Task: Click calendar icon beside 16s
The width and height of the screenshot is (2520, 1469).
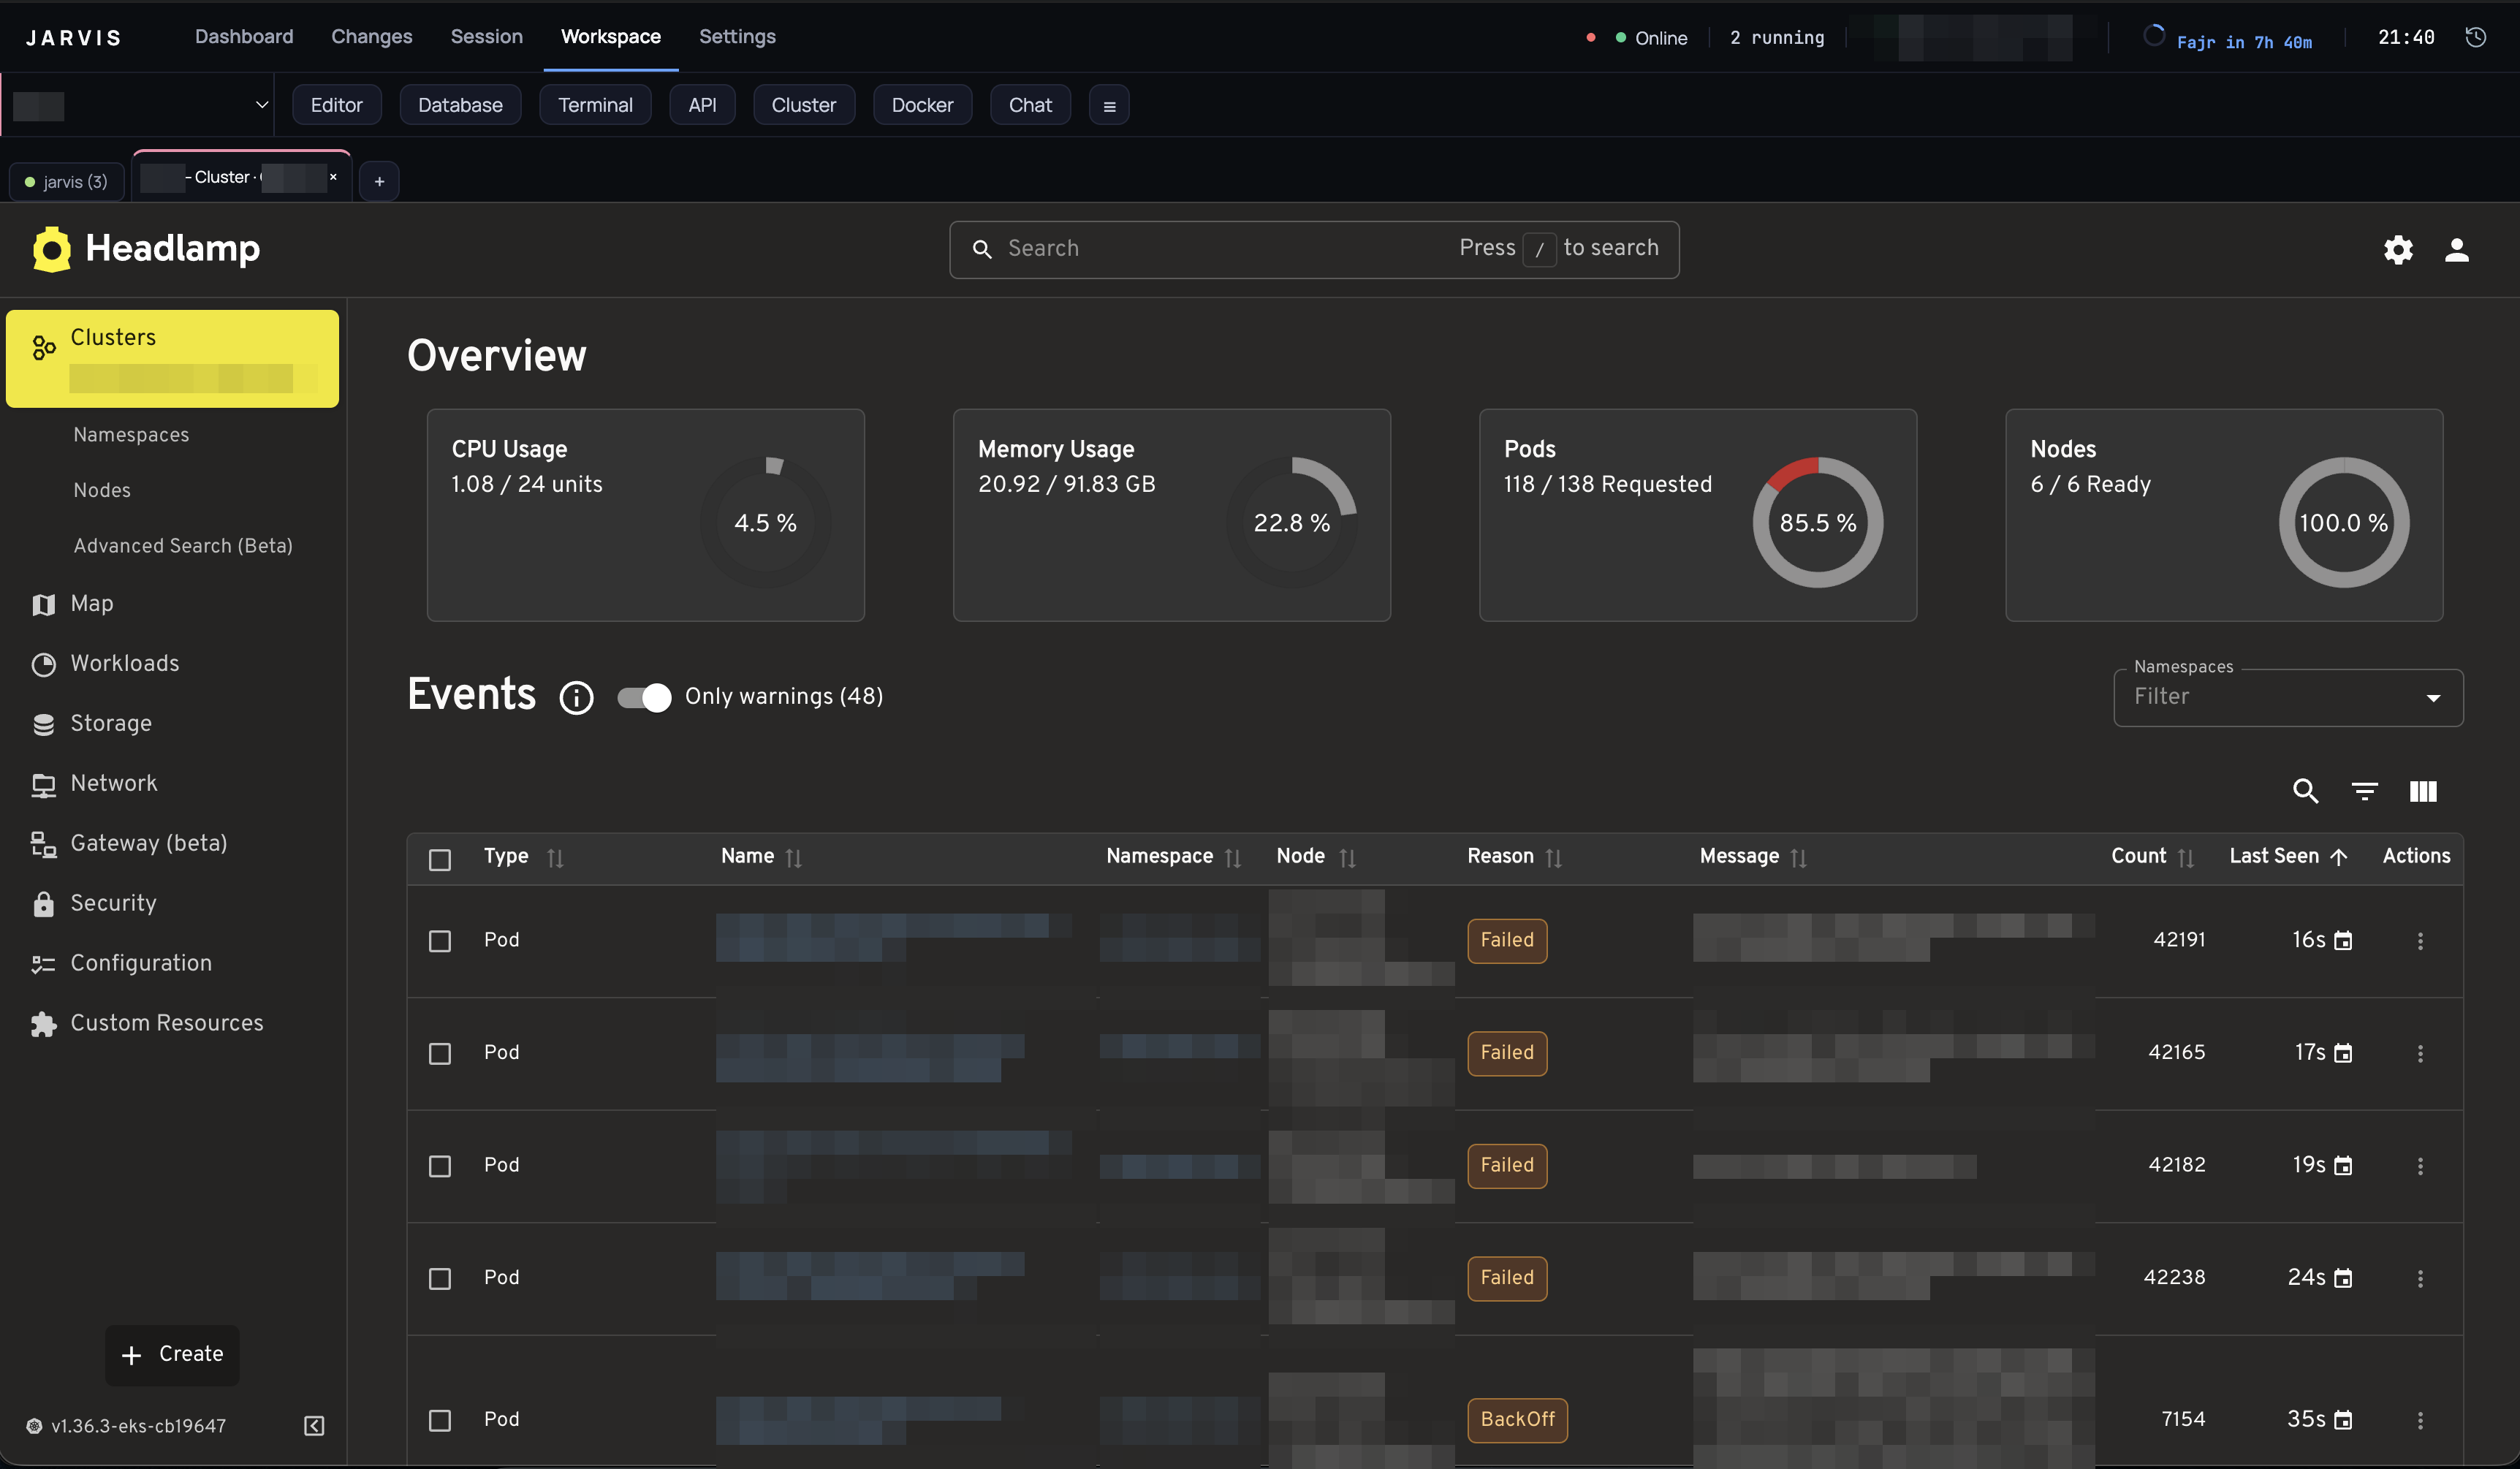Action: point(2343,940)
